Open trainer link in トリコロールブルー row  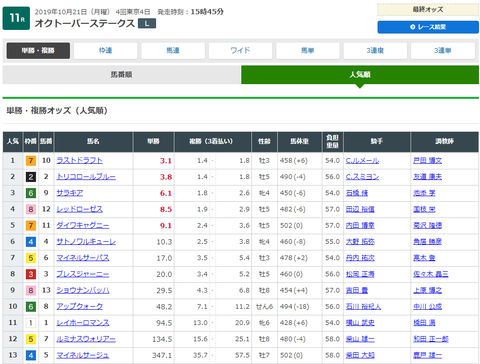pyautogui.click(x=428, y=177)
